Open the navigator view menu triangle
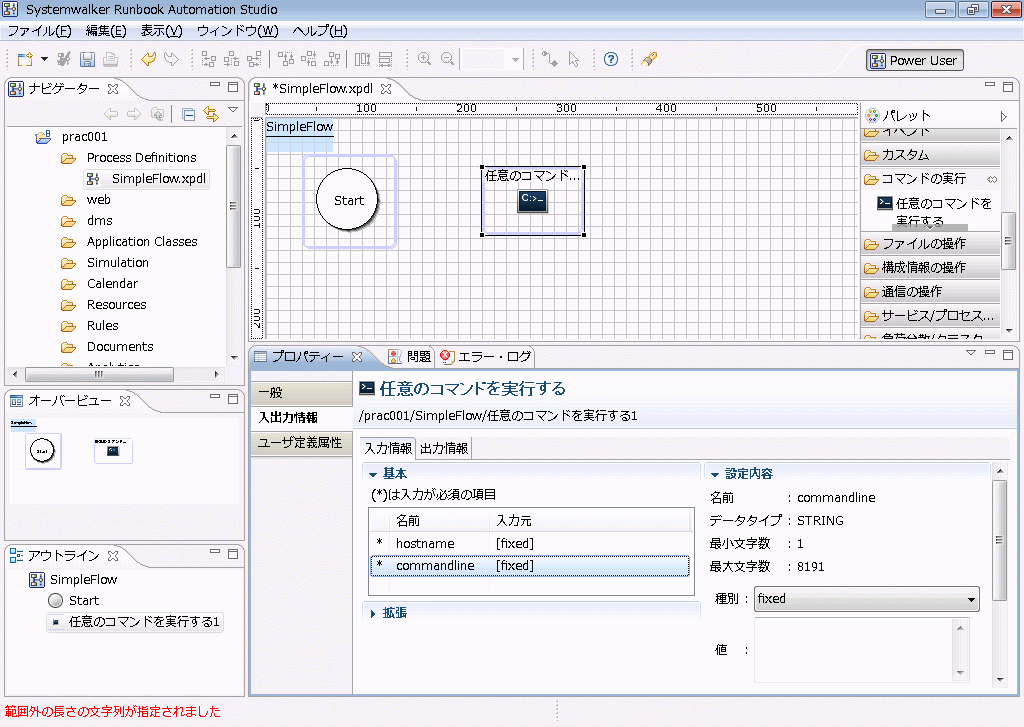 (233, 110)
